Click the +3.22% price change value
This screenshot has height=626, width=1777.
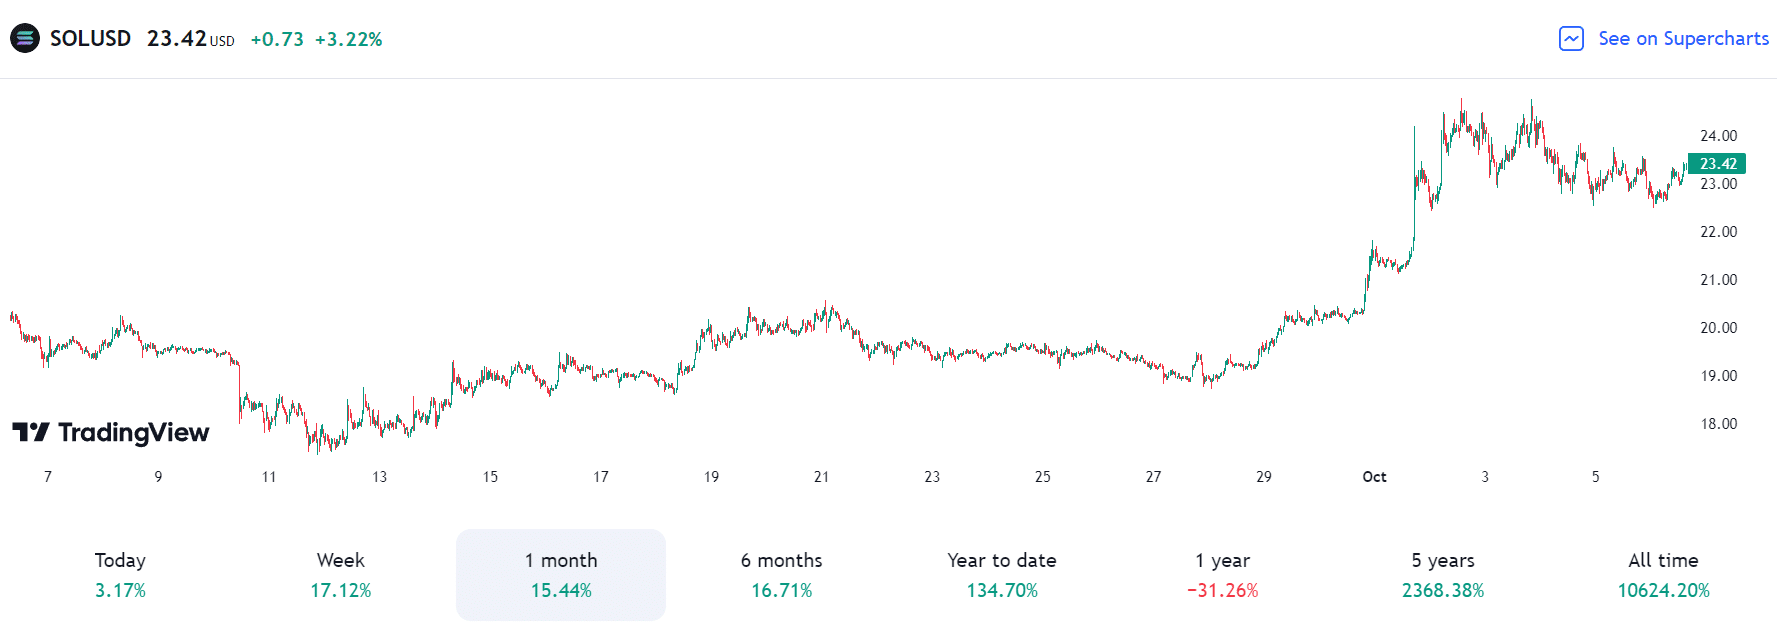click(348, 40)
